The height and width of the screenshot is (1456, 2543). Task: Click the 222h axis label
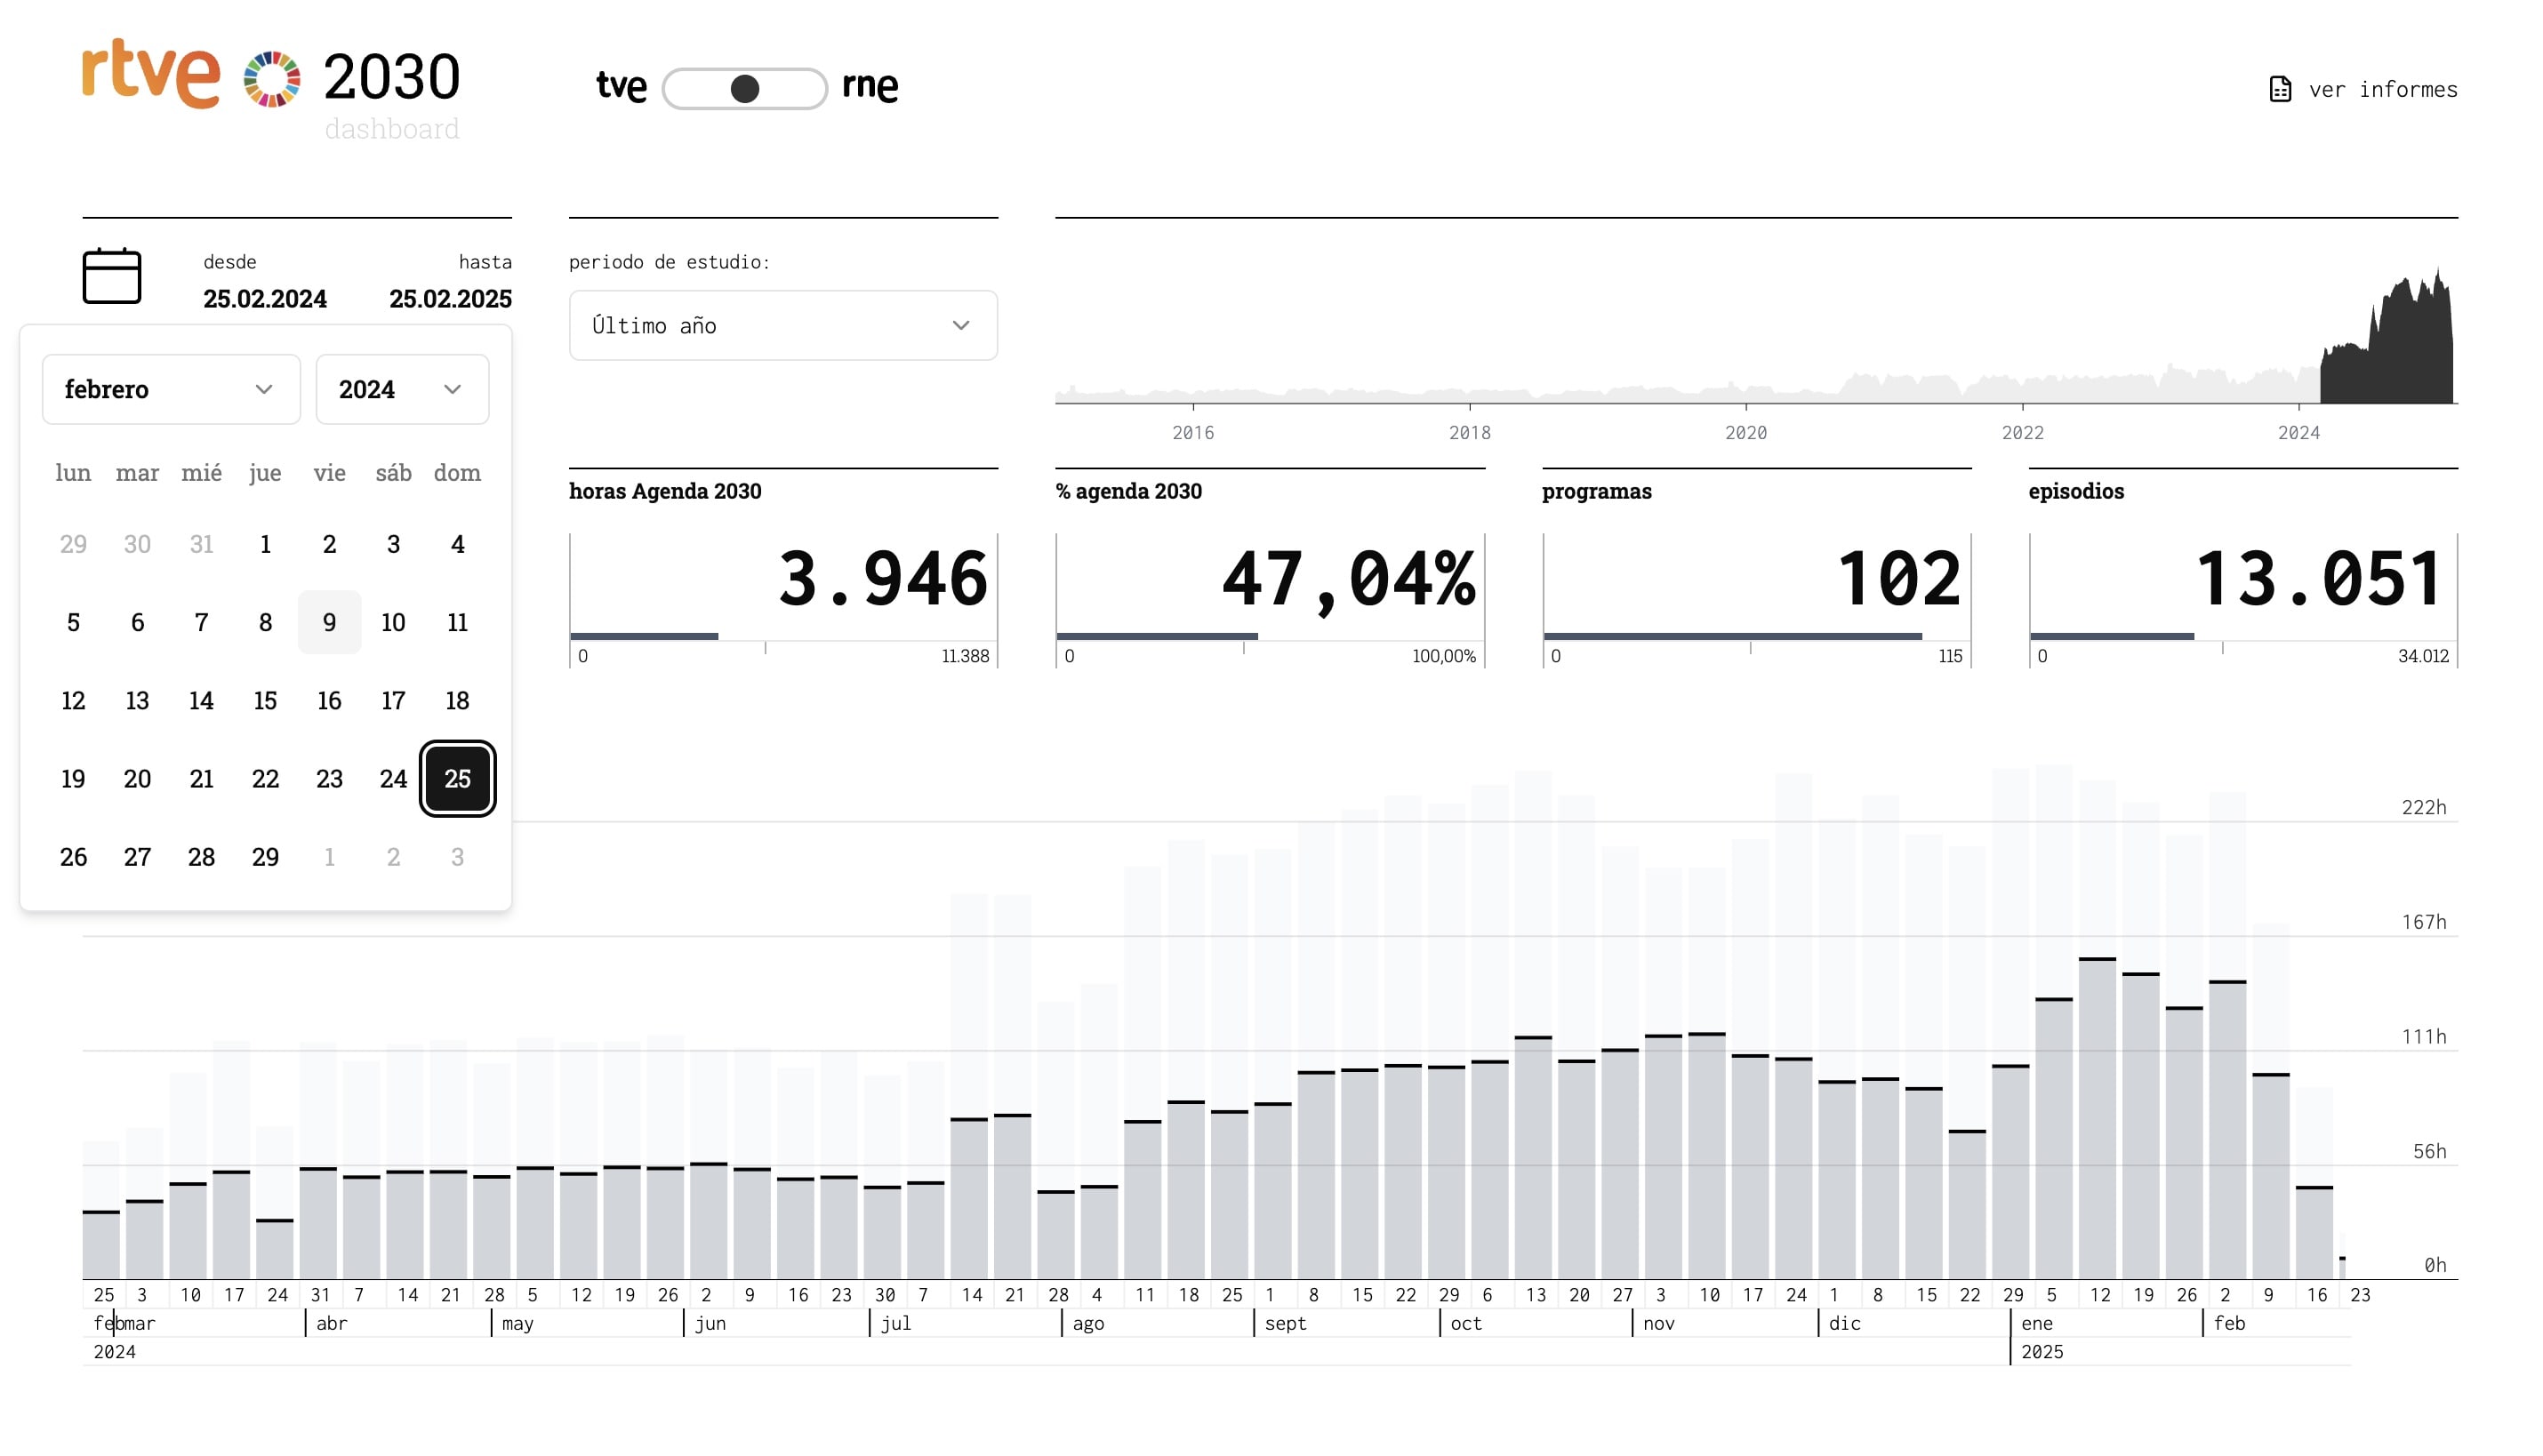(x=2424, y=807)
